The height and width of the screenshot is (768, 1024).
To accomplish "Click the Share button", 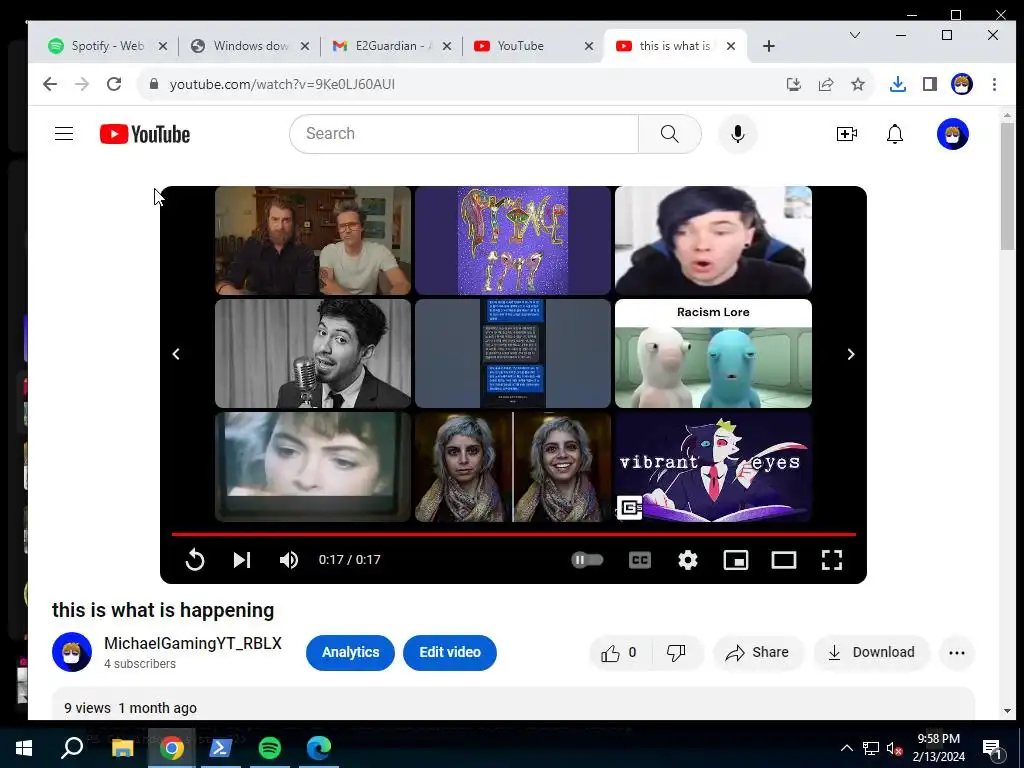I will coord(758,652).
